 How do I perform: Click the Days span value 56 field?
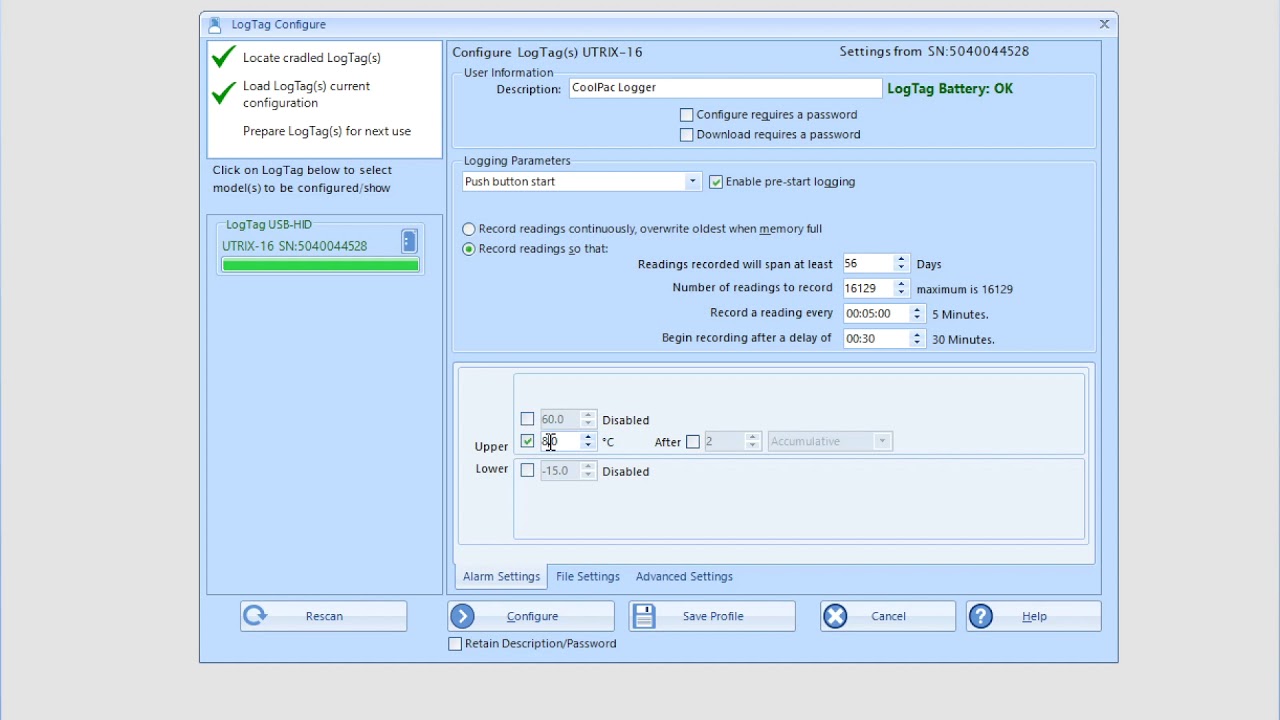coord(868,263)
